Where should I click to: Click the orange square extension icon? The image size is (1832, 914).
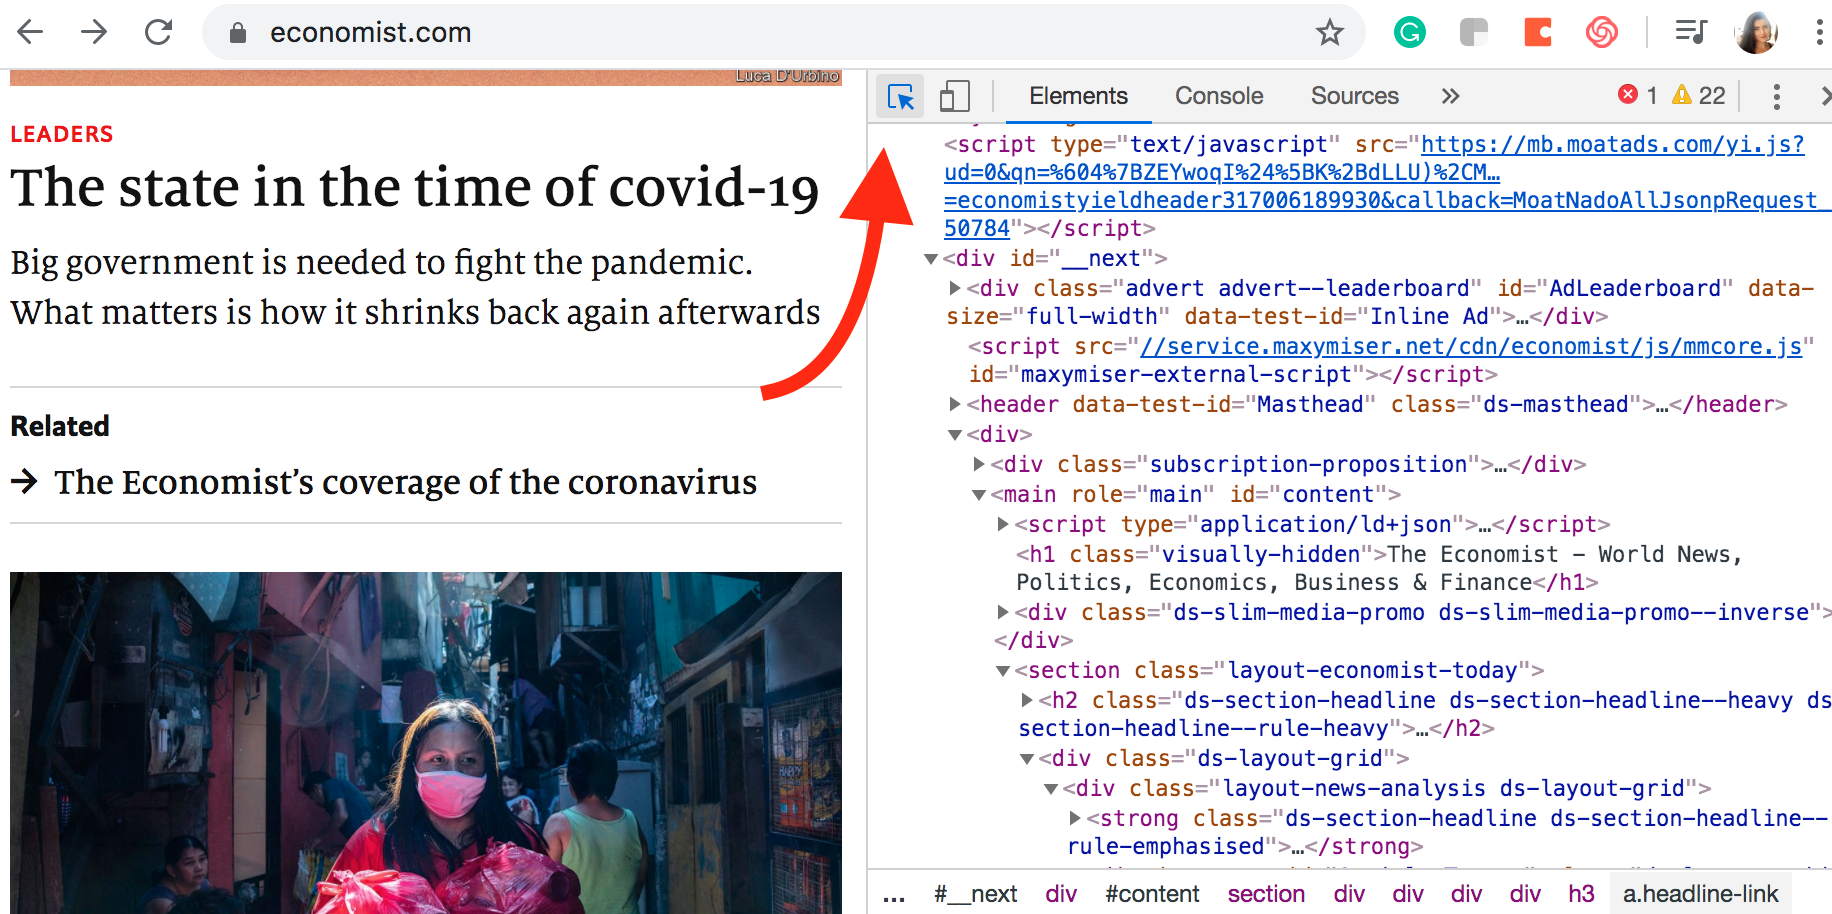point(1538,33)
